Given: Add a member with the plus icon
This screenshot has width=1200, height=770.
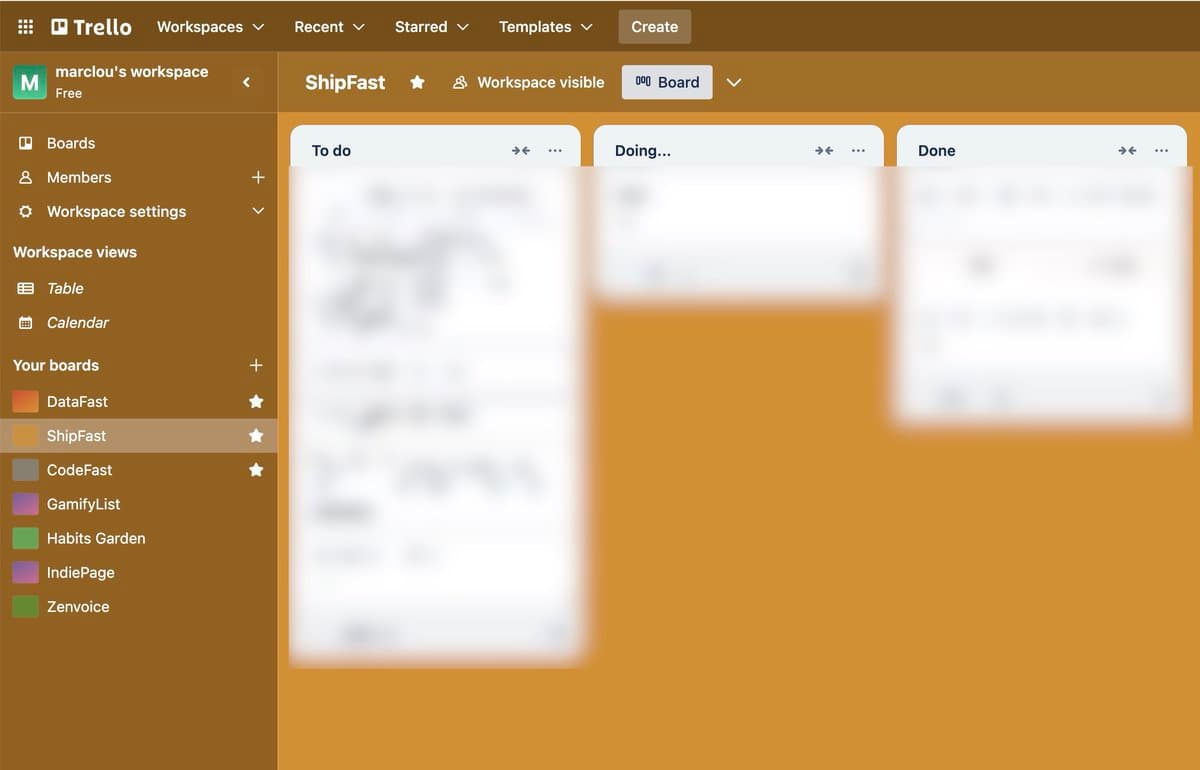Looking at the screenshot, I should pyautogui.click(x=258, y=177).
